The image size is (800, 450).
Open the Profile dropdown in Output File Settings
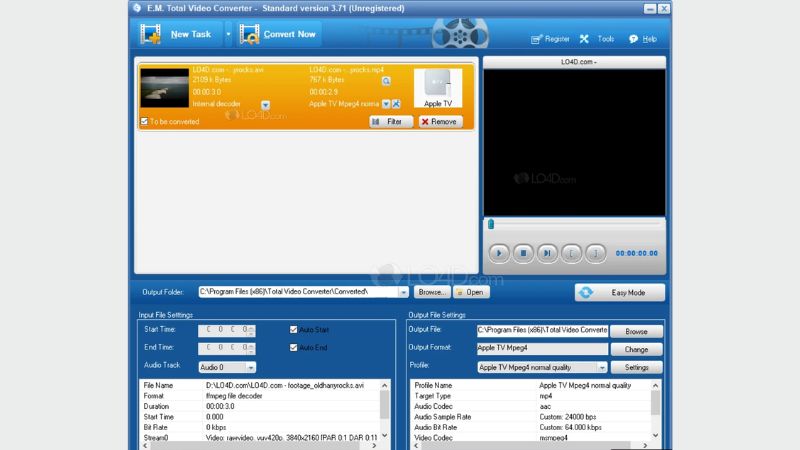542,367
